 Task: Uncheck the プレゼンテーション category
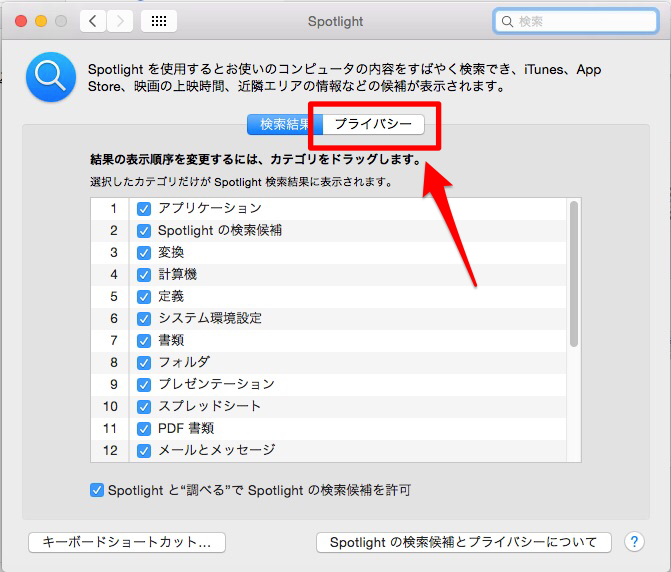pos(144,385)
